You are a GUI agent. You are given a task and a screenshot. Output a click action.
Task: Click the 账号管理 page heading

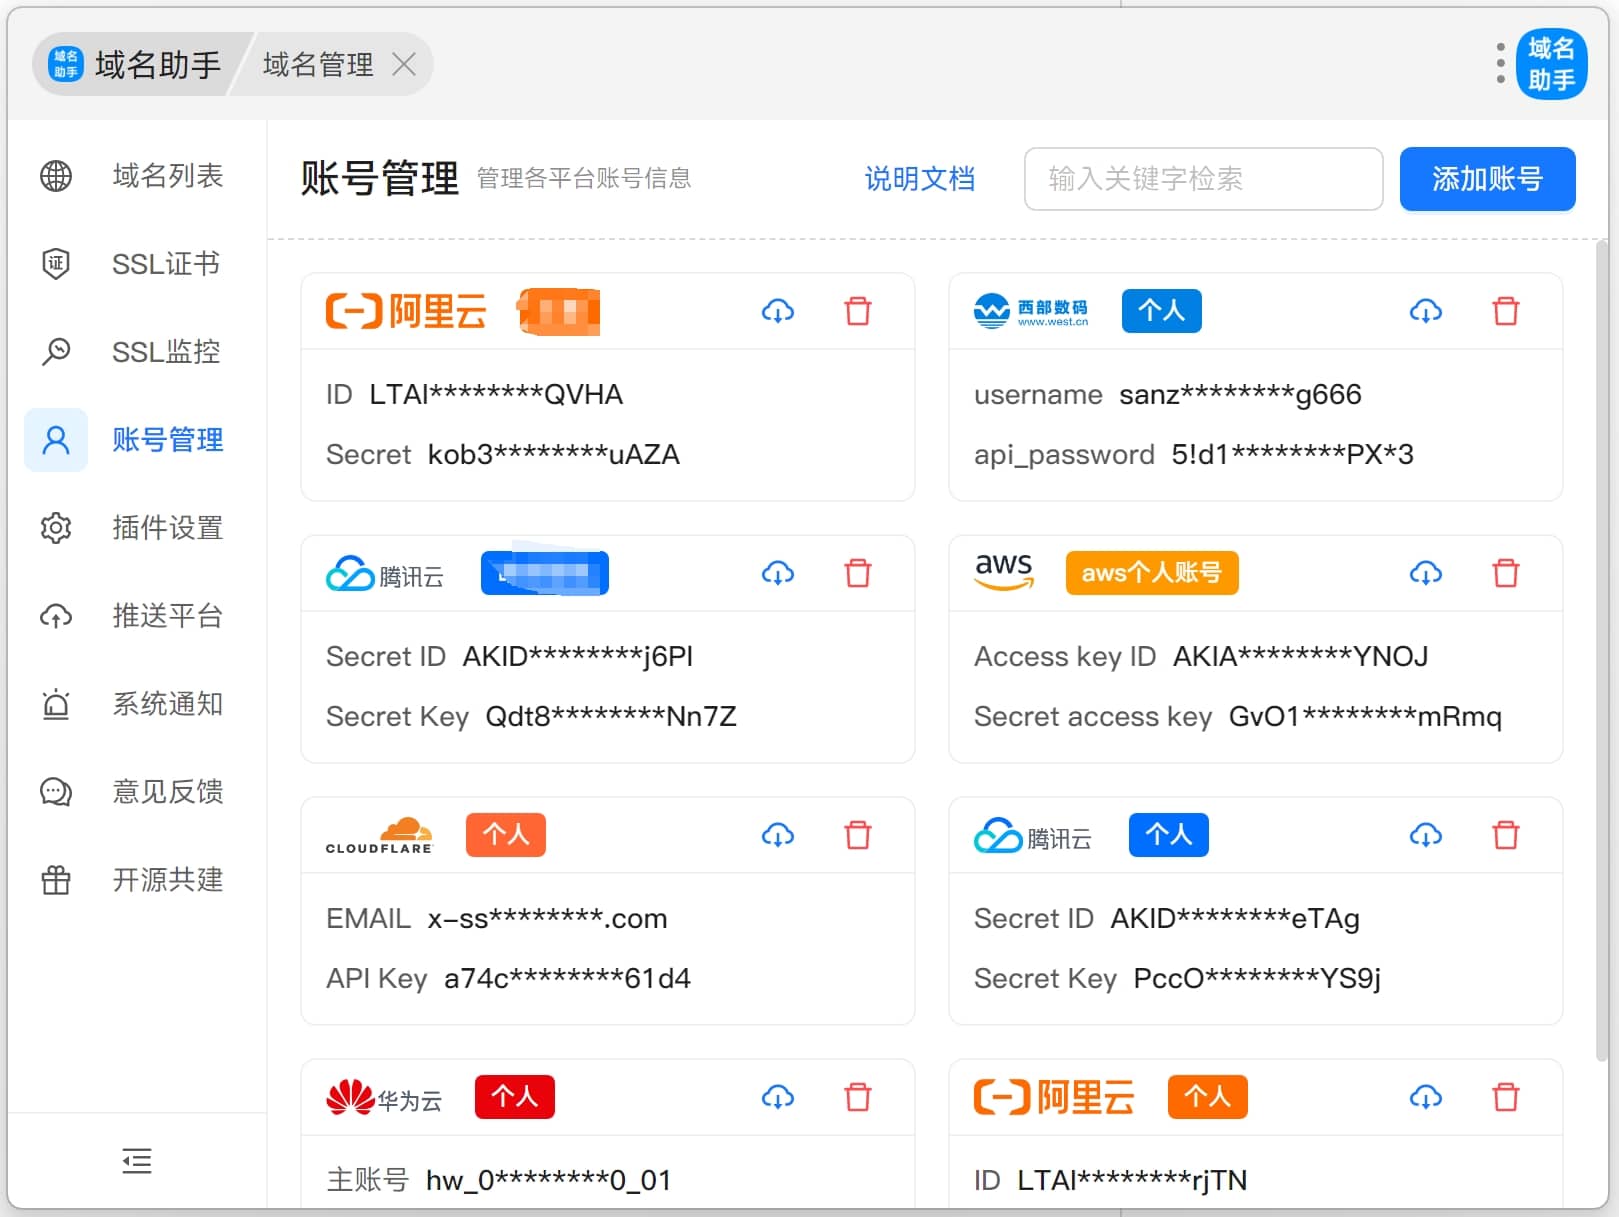(380, 179)
